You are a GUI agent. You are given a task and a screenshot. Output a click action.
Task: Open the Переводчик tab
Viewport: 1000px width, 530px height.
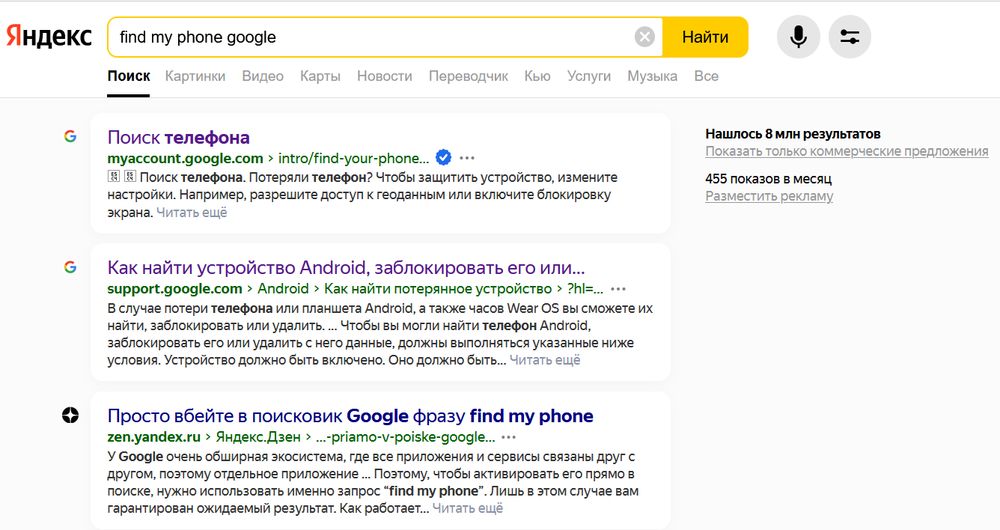click(x=468, y=76)
